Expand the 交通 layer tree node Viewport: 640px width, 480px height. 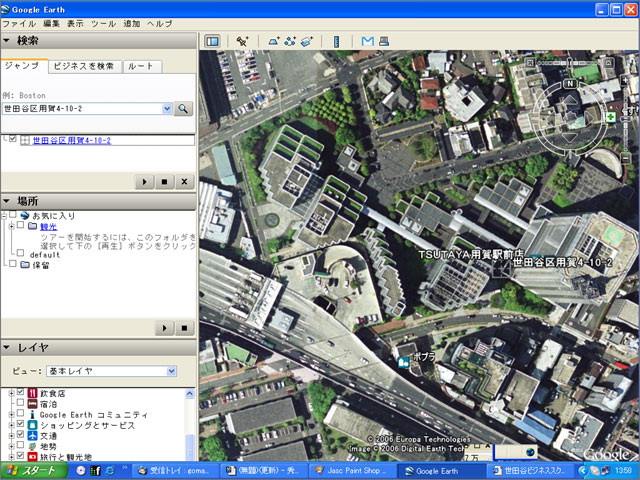(12, 436)
